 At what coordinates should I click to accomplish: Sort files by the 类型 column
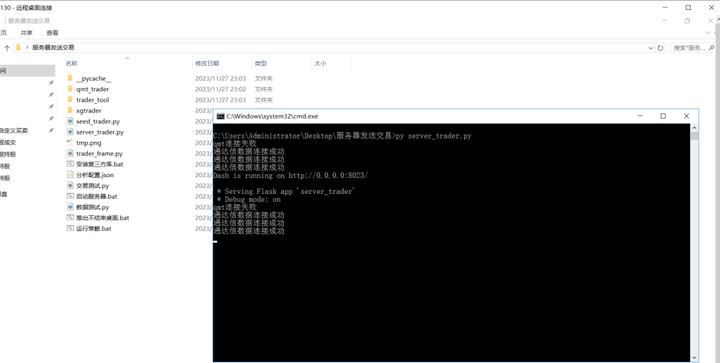click(261, 63)
